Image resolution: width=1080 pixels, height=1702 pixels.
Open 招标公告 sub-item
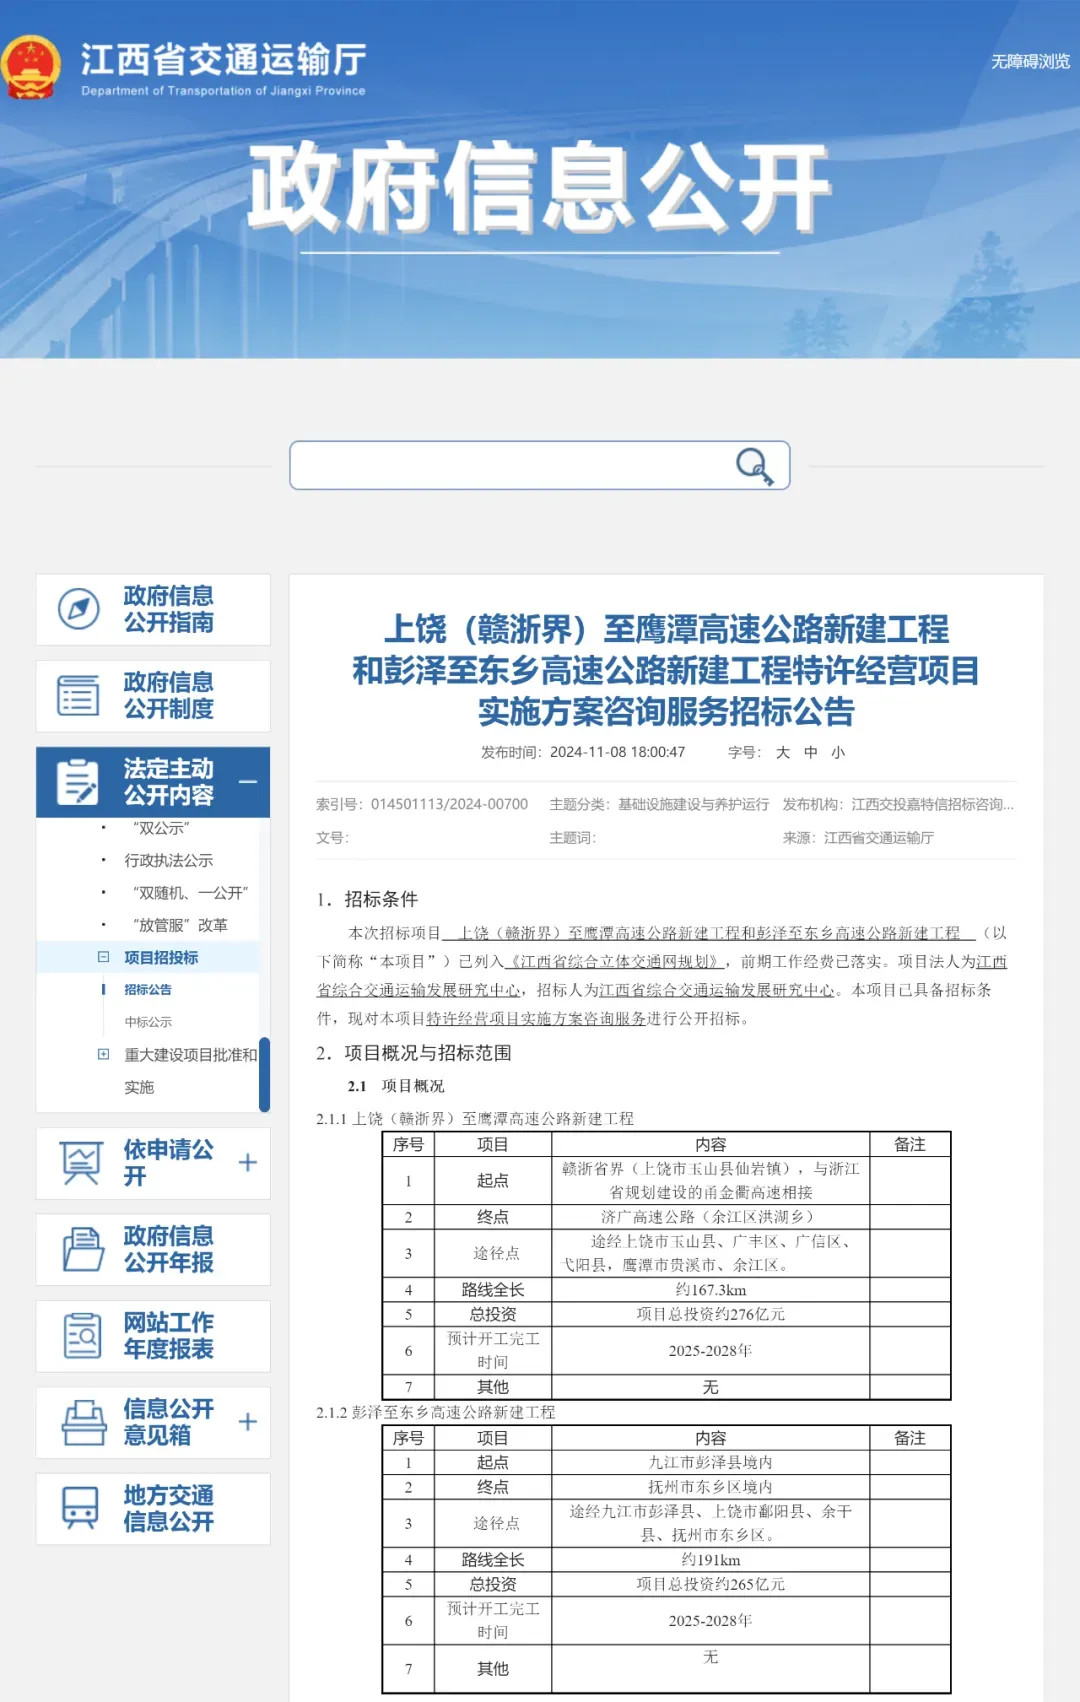148,989
